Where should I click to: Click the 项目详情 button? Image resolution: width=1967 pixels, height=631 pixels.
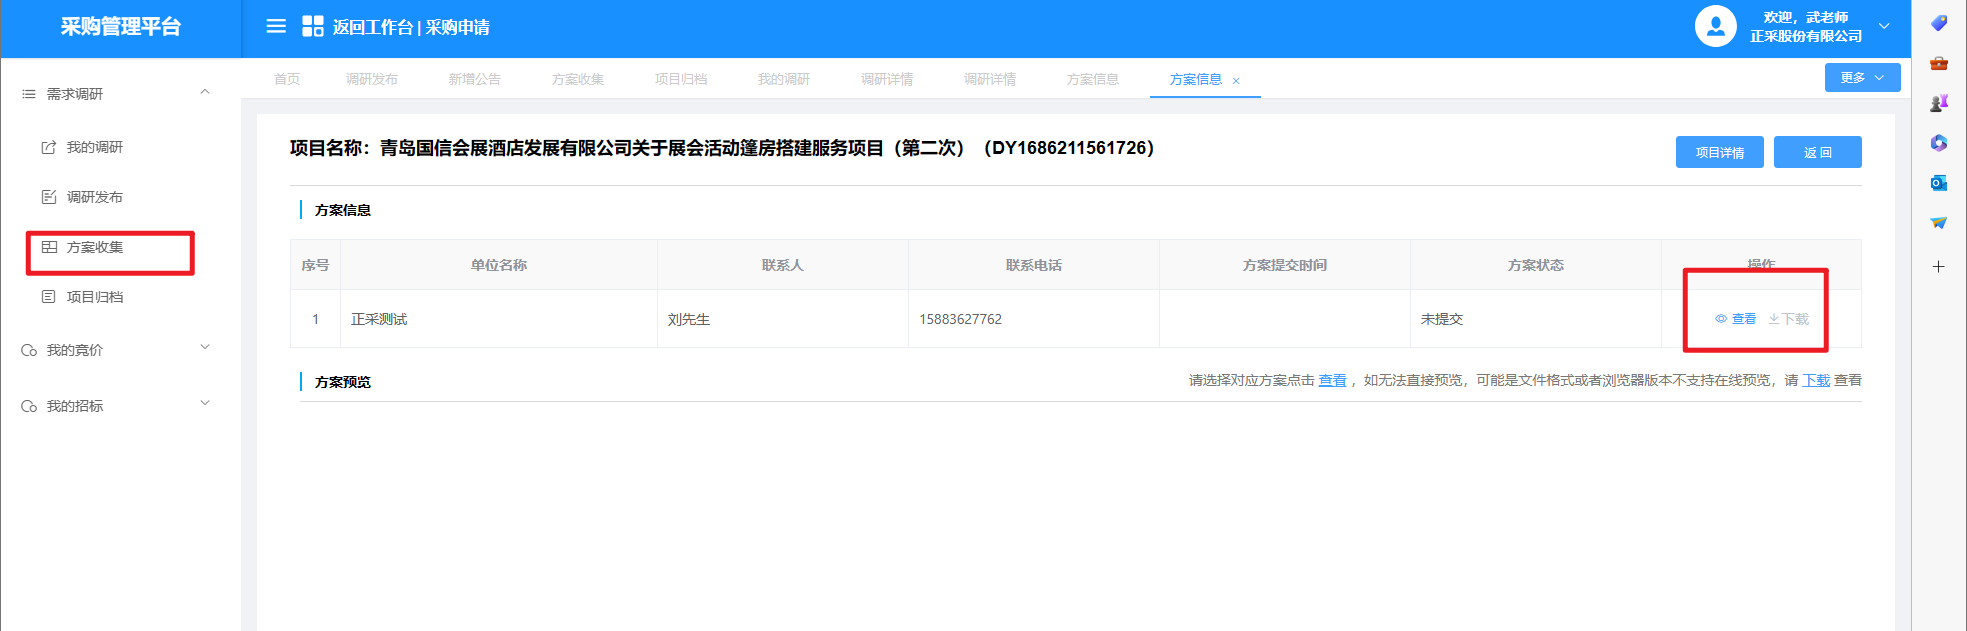1719,152
